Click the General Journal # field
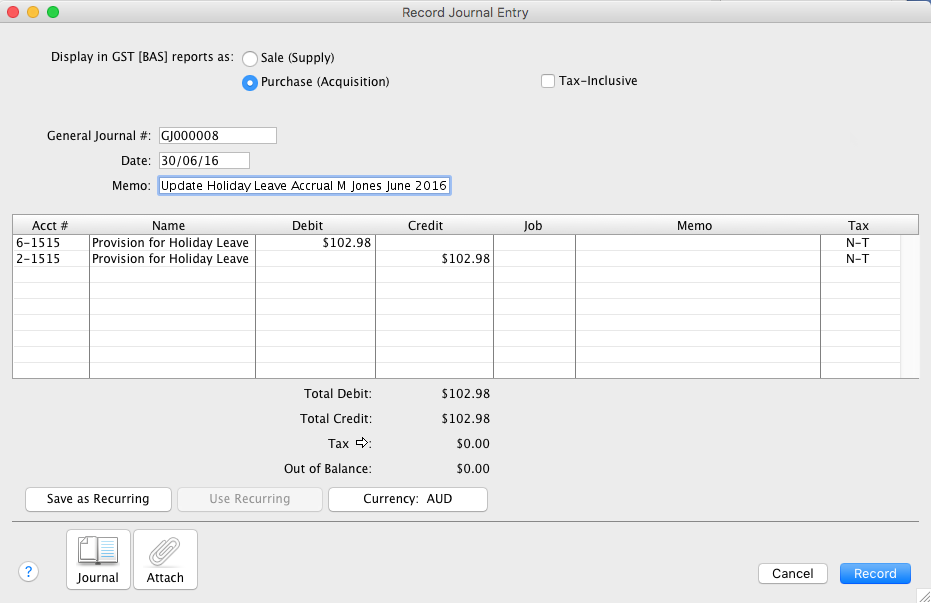The height and width of the screenshot is (603, 931). (x=217, y=136)
